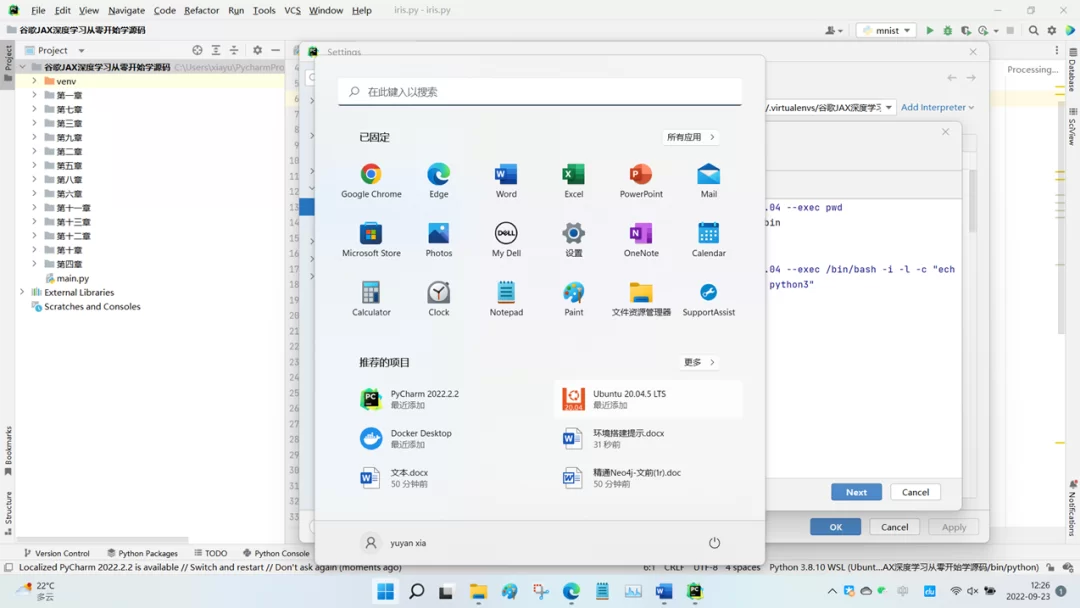The image size is (1080, 608).
Task: Open the Python interpreter path combo box
Action: pyautogui.click(x=829, y=107)
